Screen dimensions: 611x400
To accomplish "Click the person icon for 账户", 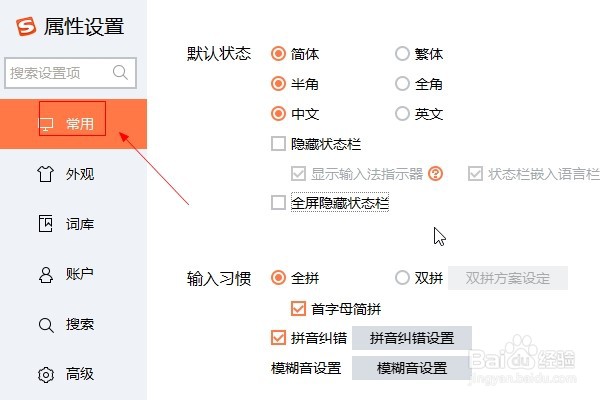I will coord(45,274).
